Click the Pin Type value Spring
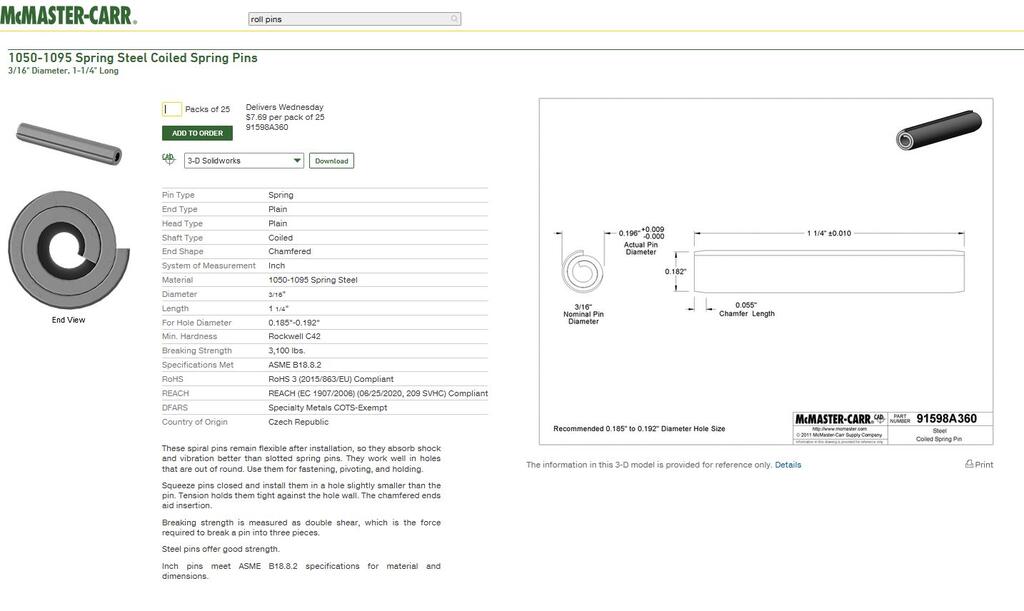The image size is (1024, 611). point(281,195)
